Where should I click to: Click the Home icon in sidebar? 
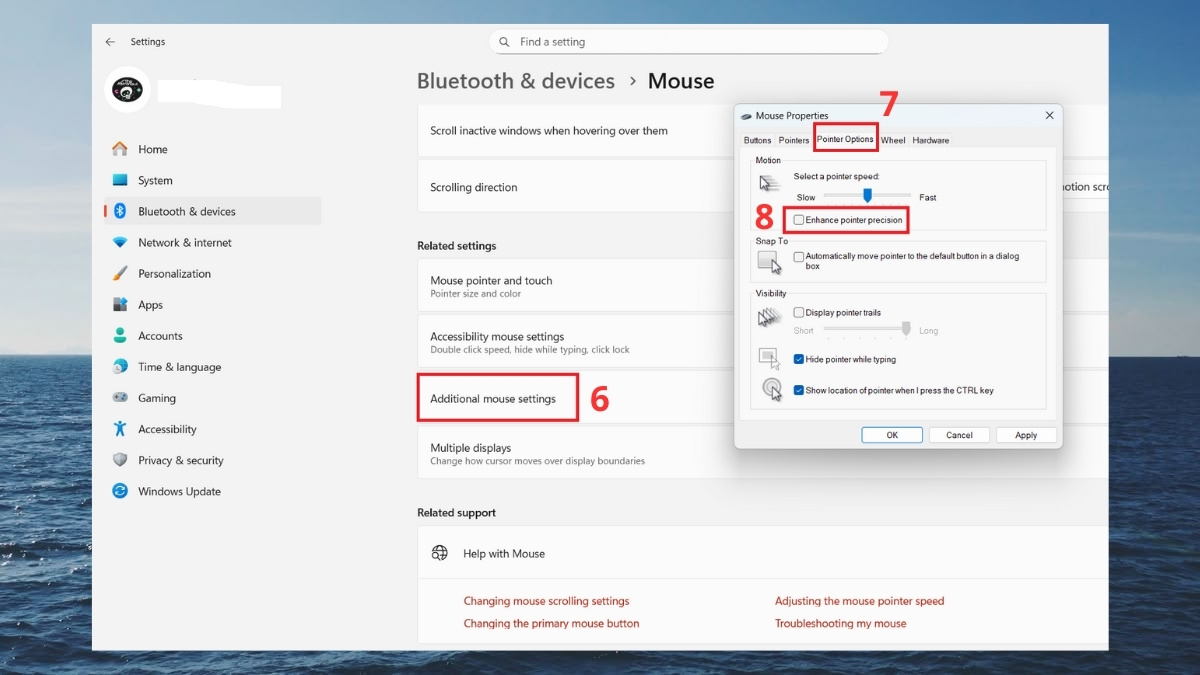[120, 149]
